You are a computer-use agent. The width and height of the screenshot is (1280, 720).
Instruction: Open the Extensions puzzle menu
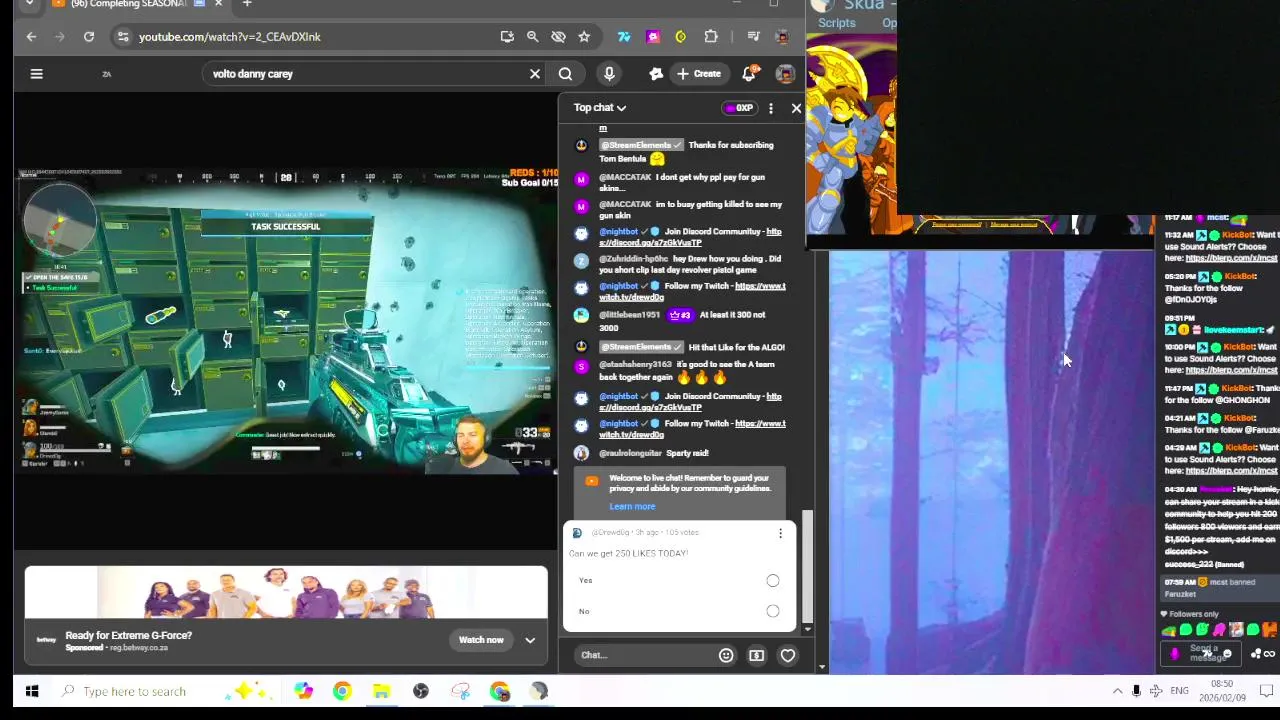point(711,37)
